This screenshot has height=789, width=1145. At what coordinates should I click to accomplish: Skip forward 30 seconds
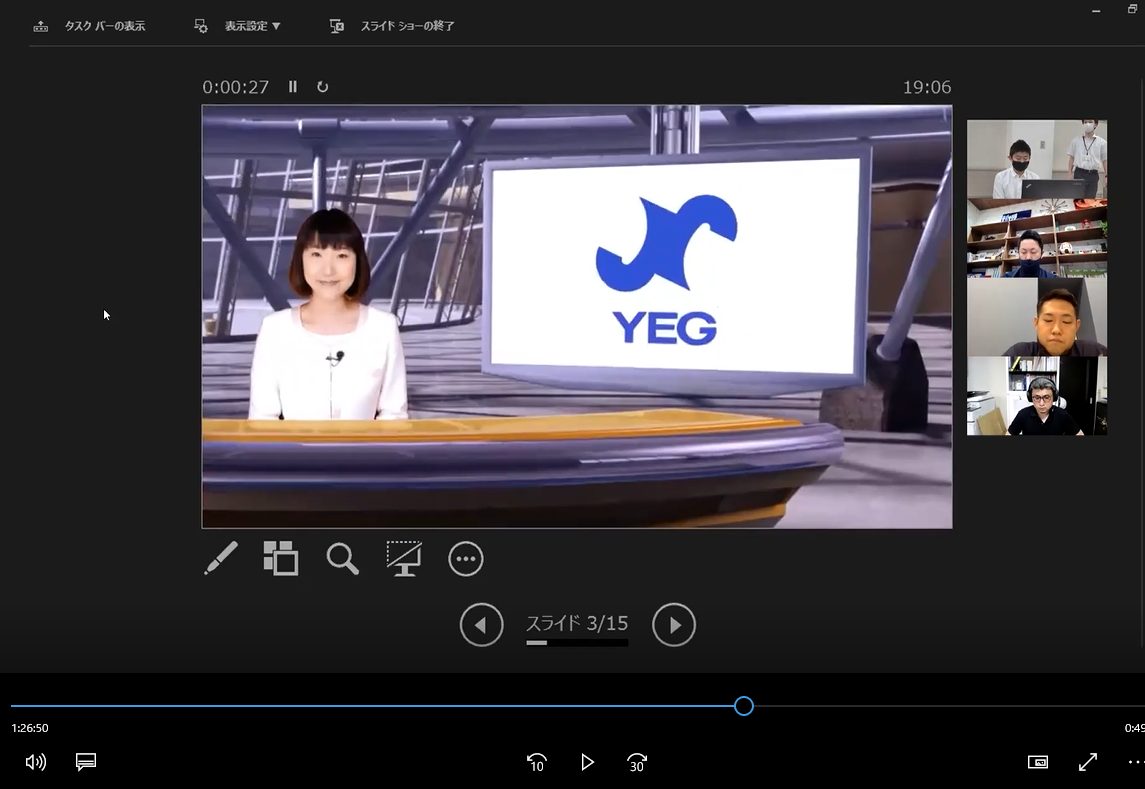click(x=637, y=763)
